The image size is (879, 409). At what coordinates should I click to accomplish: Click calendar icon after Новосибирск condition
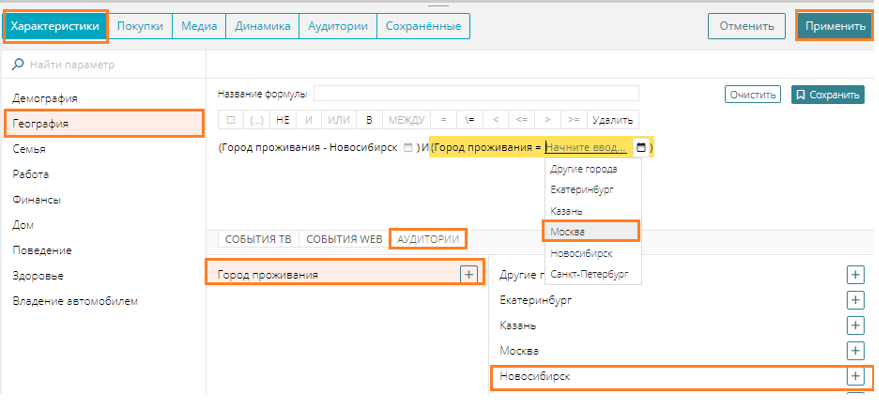click(407, 148)
